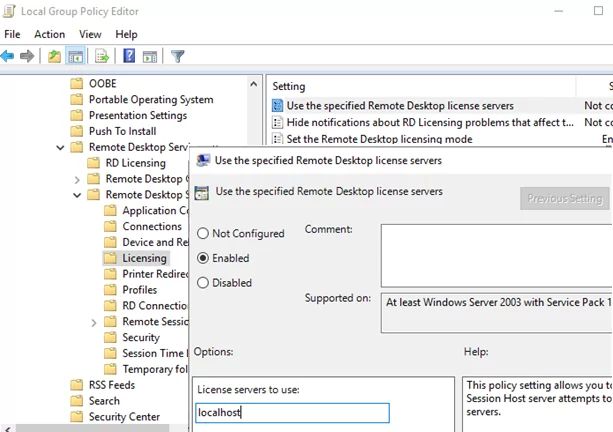Click the policy help description text
Image resolution: width=613 pixels, height=432 pixels.
pyautogui.click(x=539, y=398)
